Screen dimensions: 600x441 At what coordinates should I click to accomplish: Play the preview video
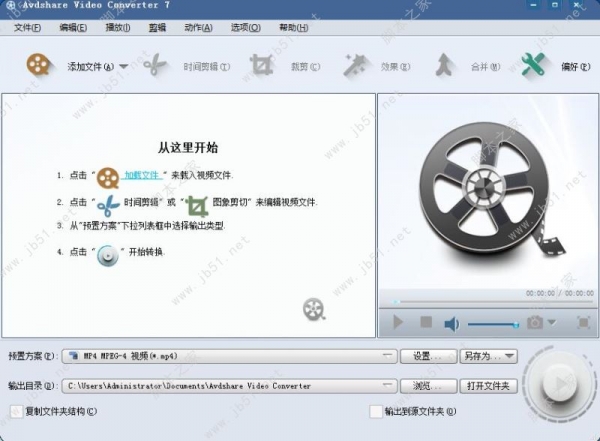coord(398,322)
